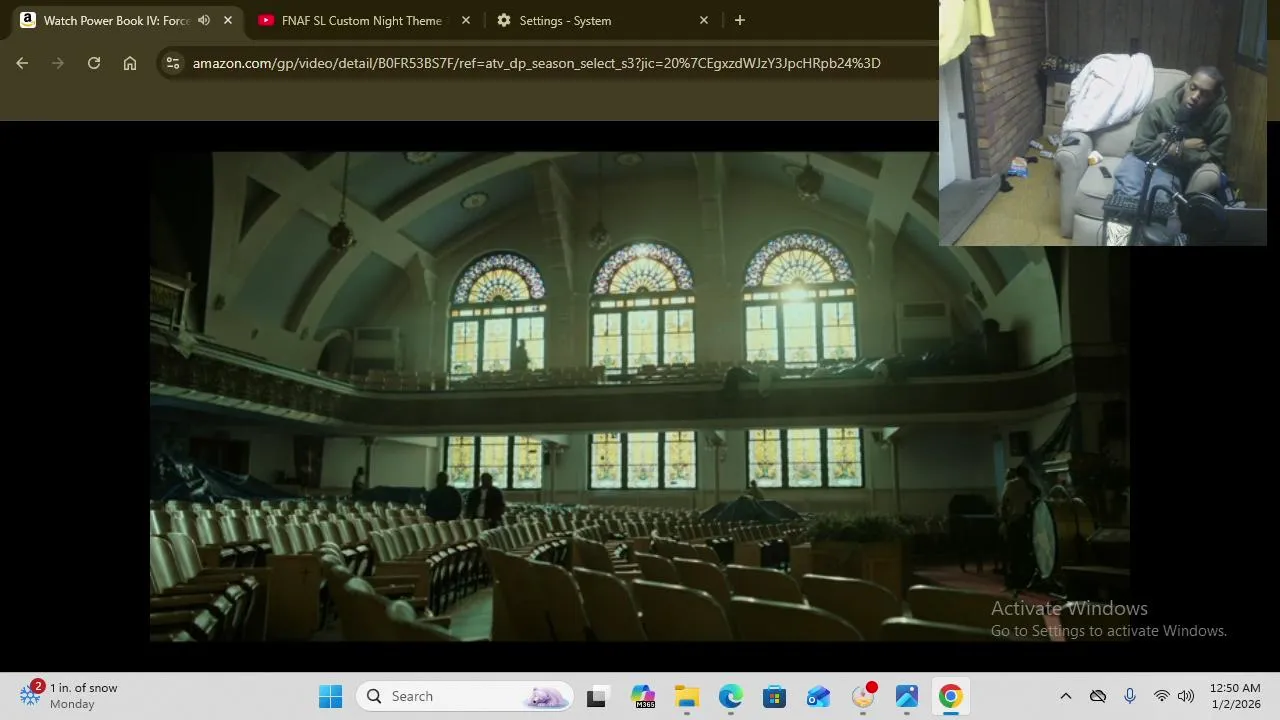Viewport: 1280px width, 720px height.
Task: Go forward to the next page
Action: click(58, 63)
